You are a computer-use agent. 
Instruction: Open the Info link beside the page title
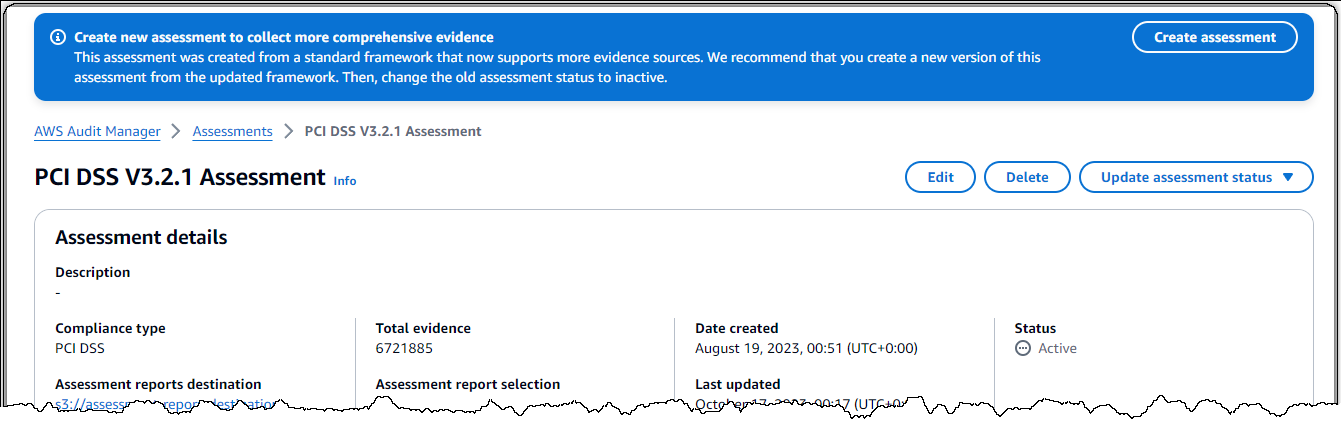pos(345,181)
